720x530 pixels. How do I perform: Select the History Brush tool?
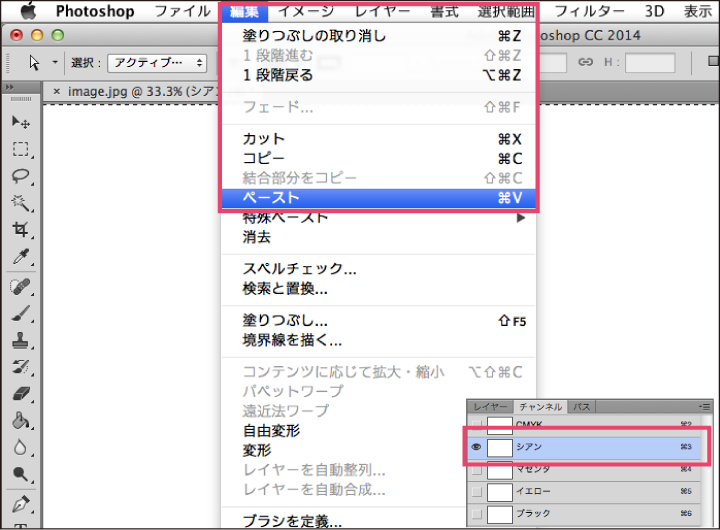click(x=21, y=367)
